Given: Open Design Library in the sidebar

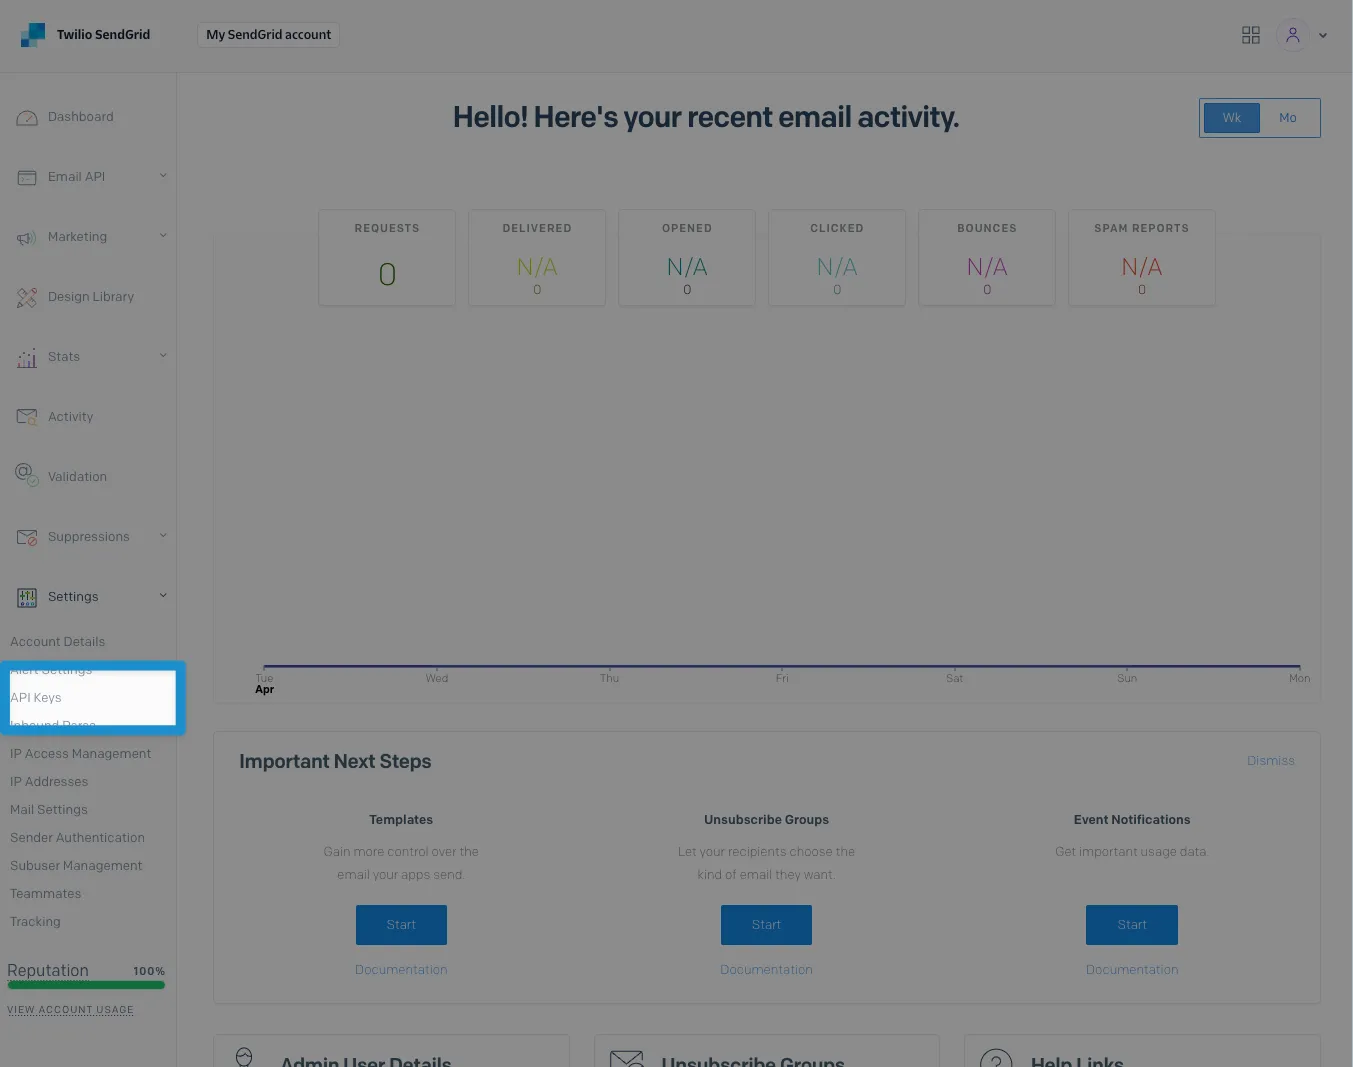Looking at the screenshot, I should point(91,297).
